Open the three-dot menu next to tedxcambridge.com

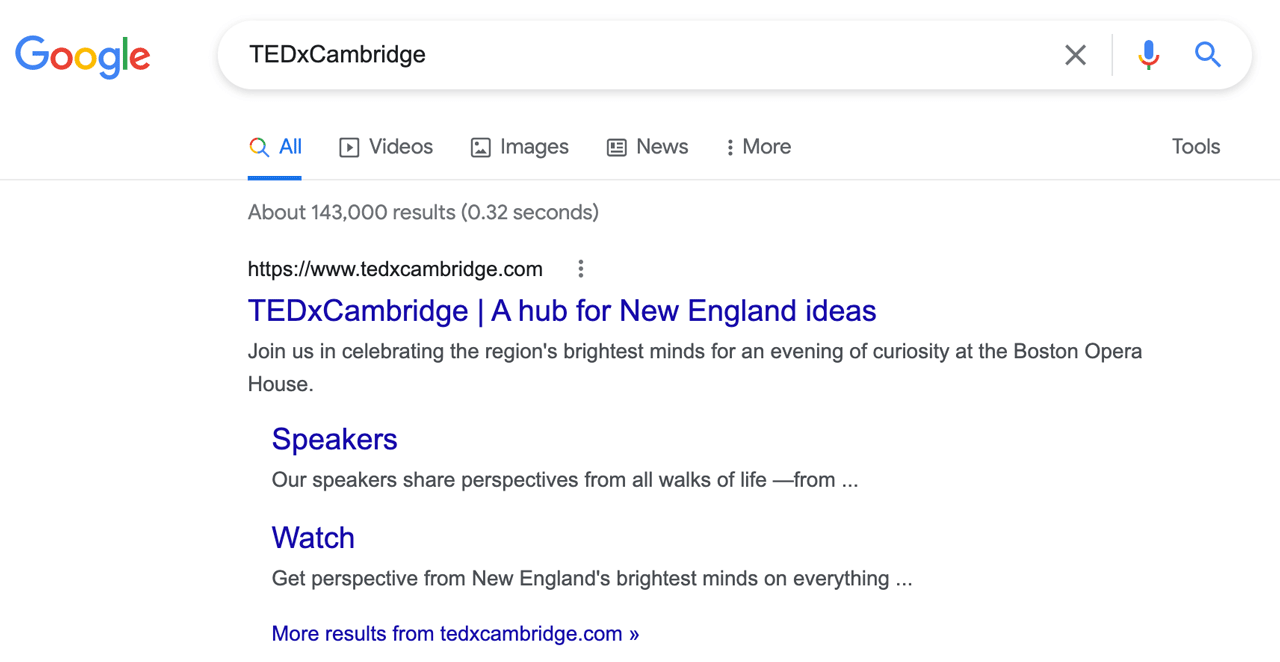point(581,268)
